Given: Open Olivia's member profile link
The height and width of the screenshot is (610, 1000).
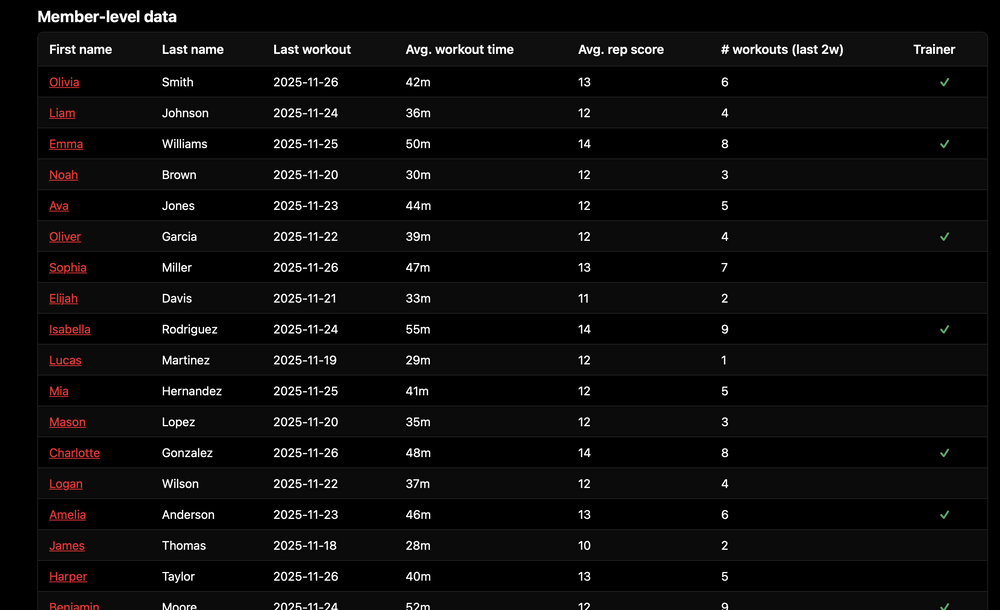Looking at the screenshot, I should coord(64,82).
